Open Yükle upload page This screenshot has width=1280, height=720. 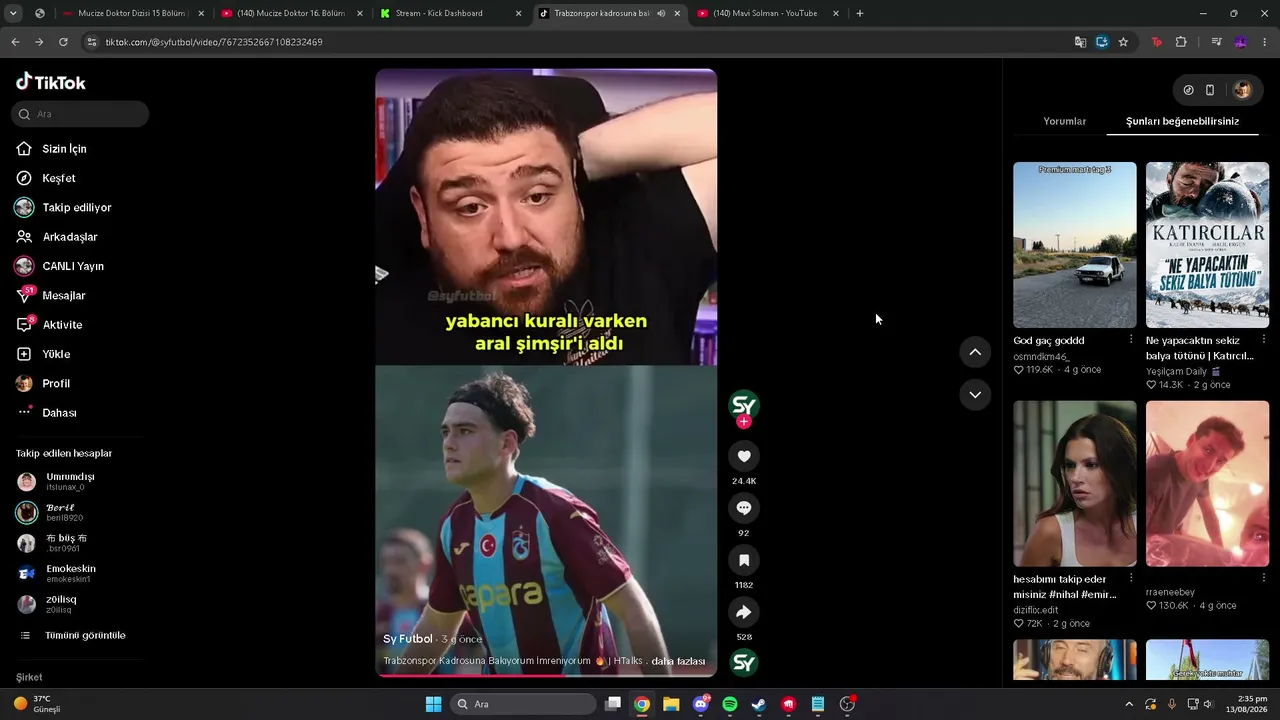(x=43, y=354)
